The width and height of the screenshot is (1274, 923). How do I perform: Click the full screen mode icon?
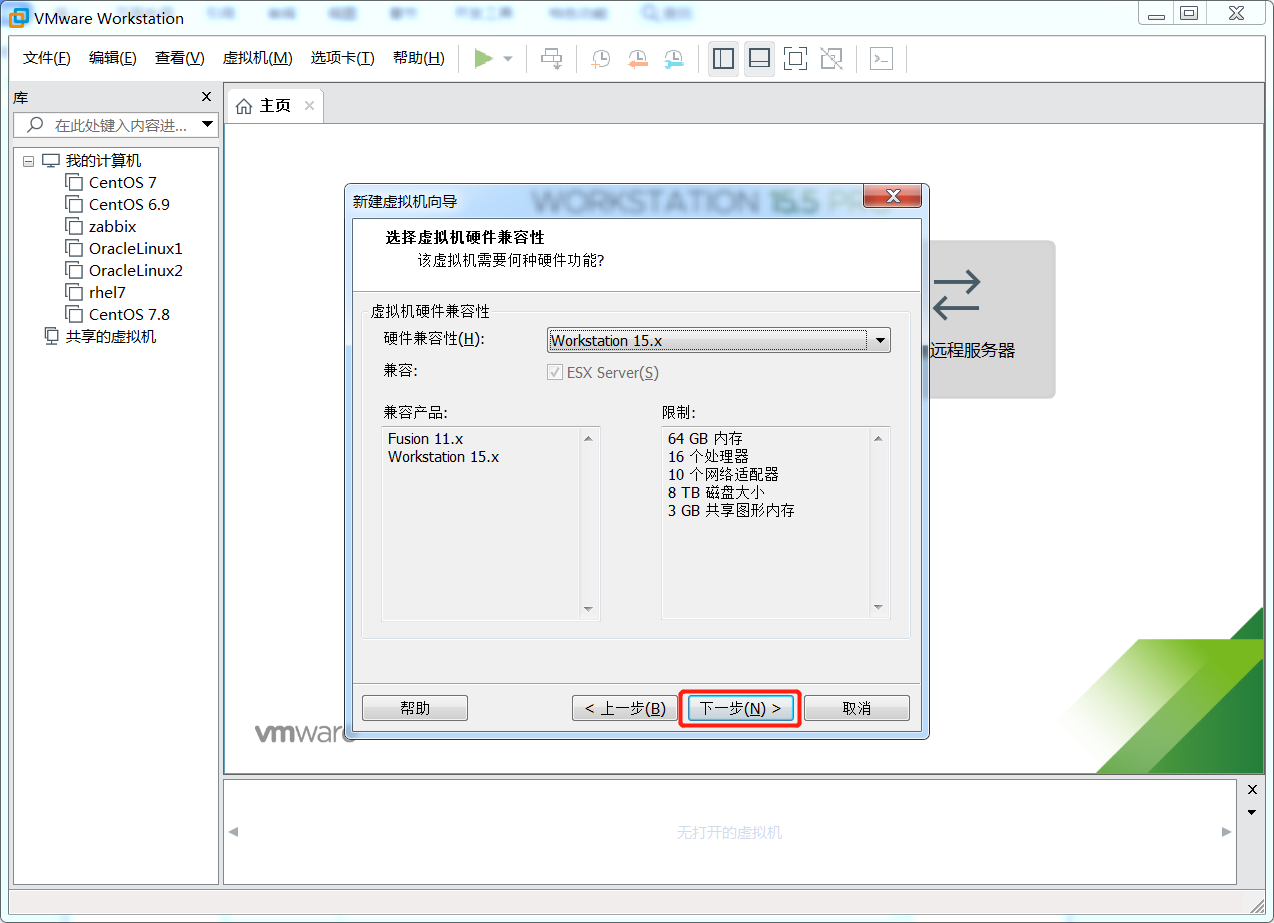795,59
